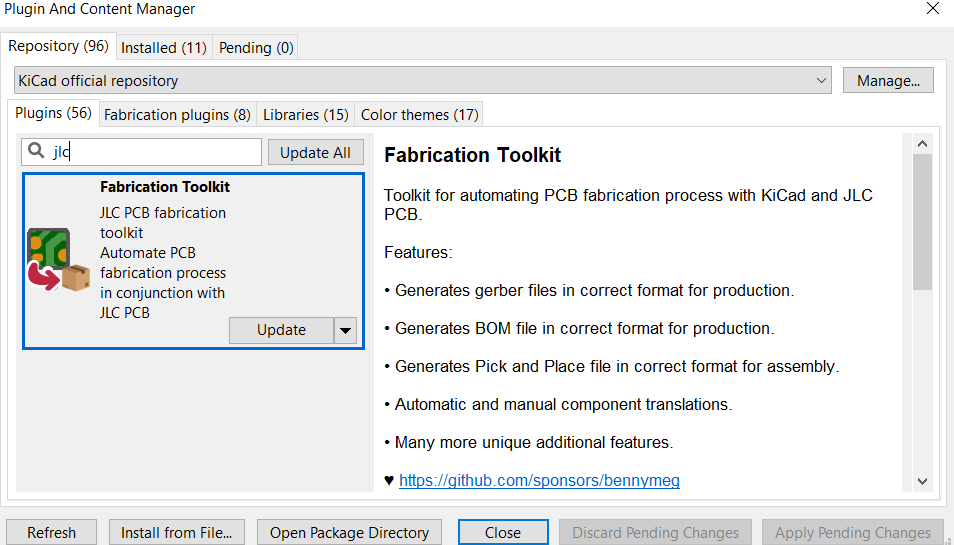Click 'Generates gerber files' feature line
This screenshot has height=545, width=954.
[589, 291]
